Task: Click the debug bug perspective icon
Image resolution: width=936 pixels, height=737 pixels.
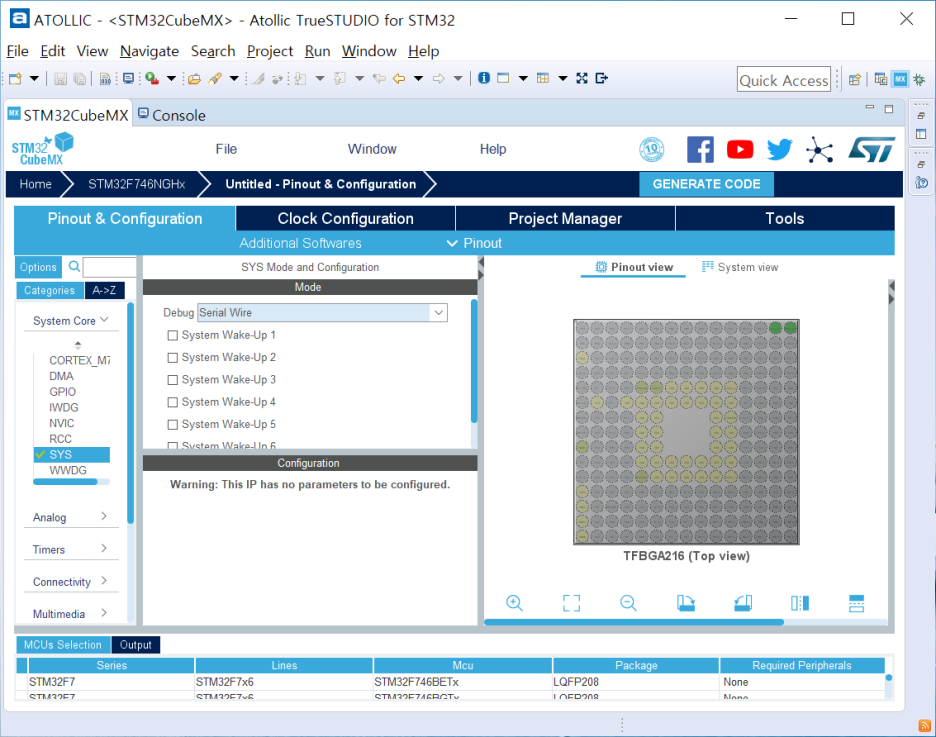Action: 919,79
